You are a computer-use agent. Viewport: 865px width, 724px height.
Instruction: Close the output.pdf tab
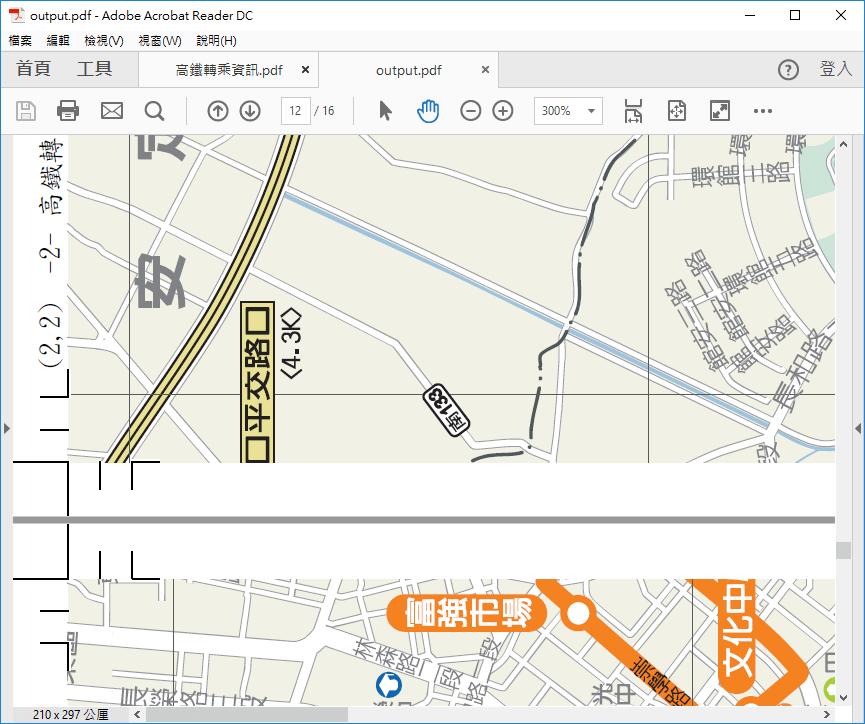coord(486,70)
